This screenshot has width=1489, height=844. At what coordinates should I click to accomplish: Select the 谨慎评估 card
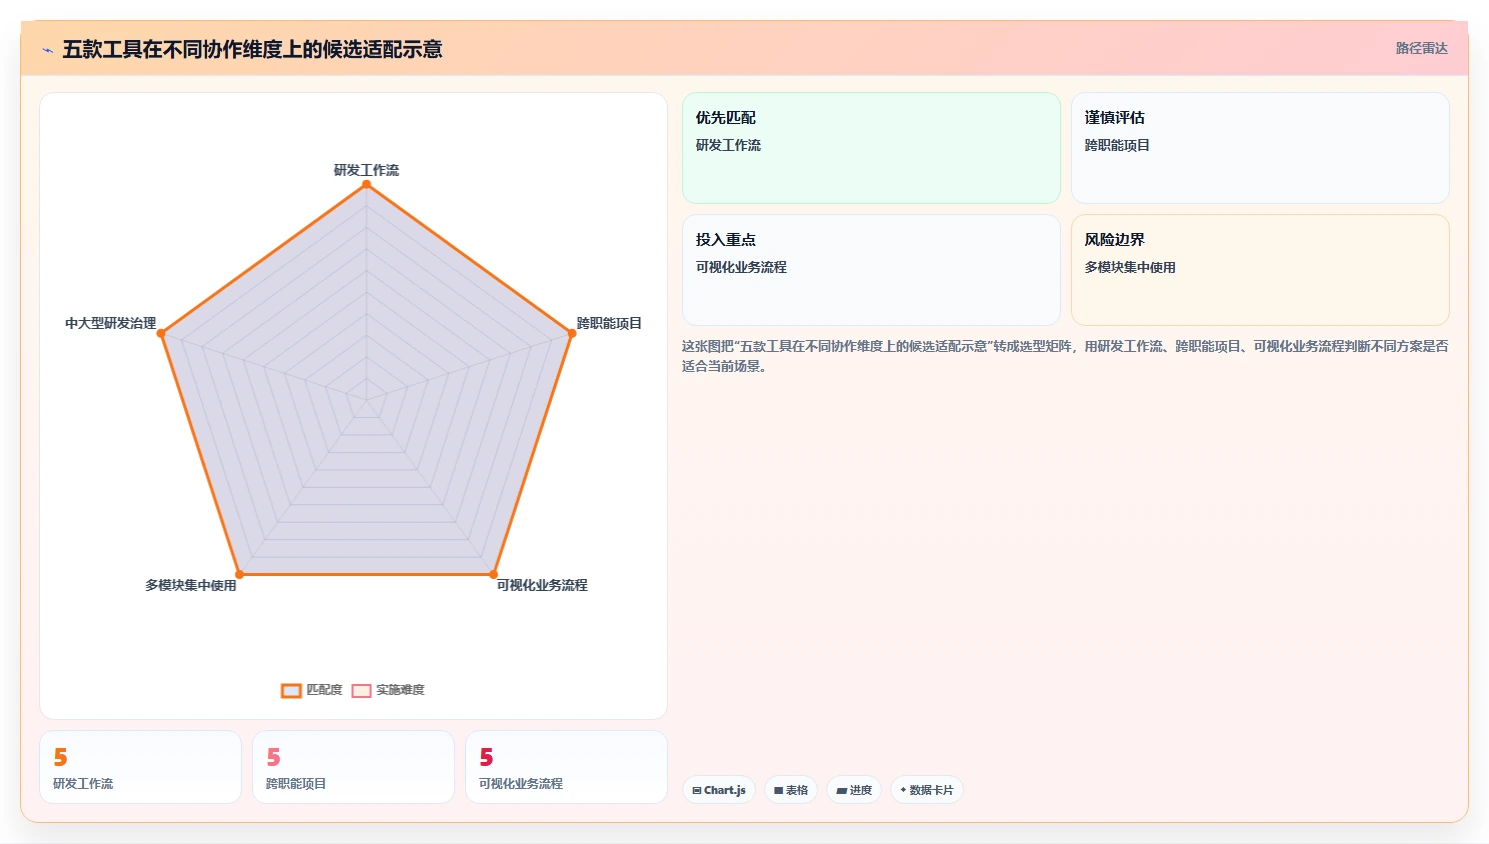pyautogui.click(x=1260, y=148)
